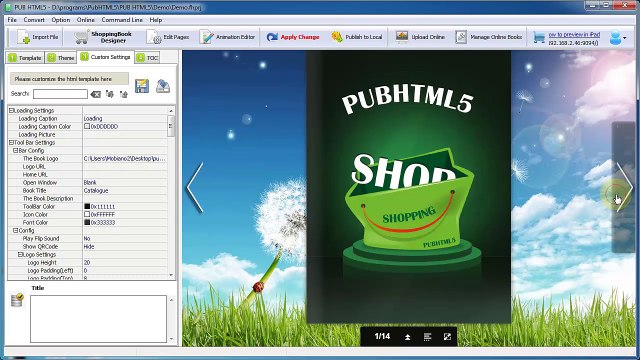Select the Home URL row

pyautogui.click(x=87, y=174)
